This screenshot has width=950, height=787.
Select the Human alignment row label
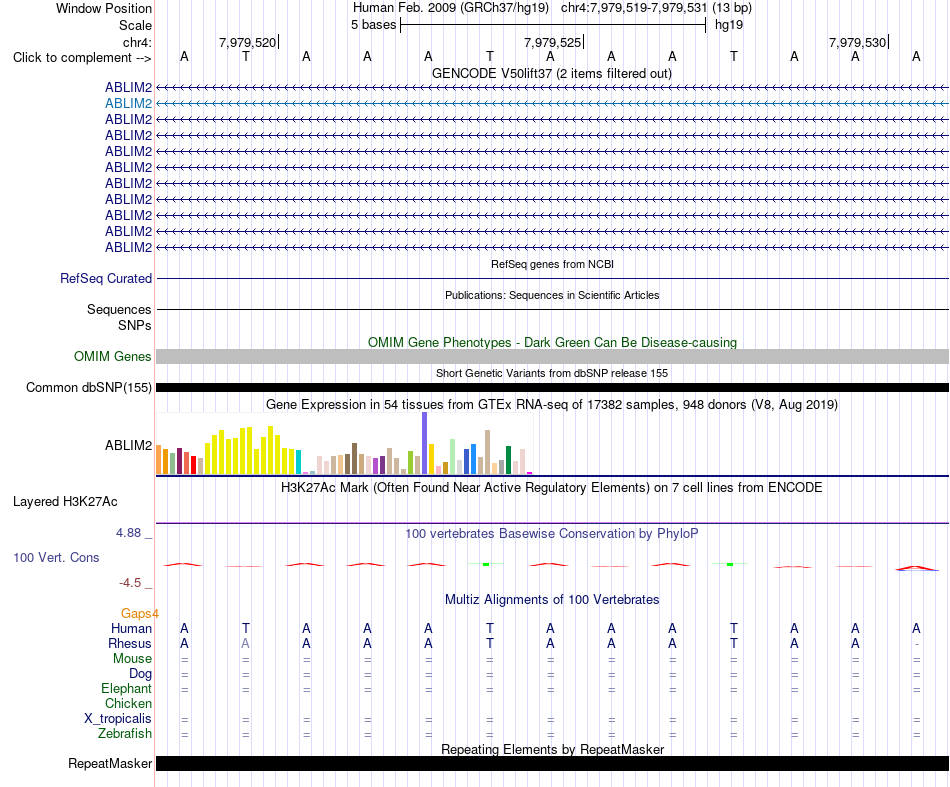click(131, 628)
